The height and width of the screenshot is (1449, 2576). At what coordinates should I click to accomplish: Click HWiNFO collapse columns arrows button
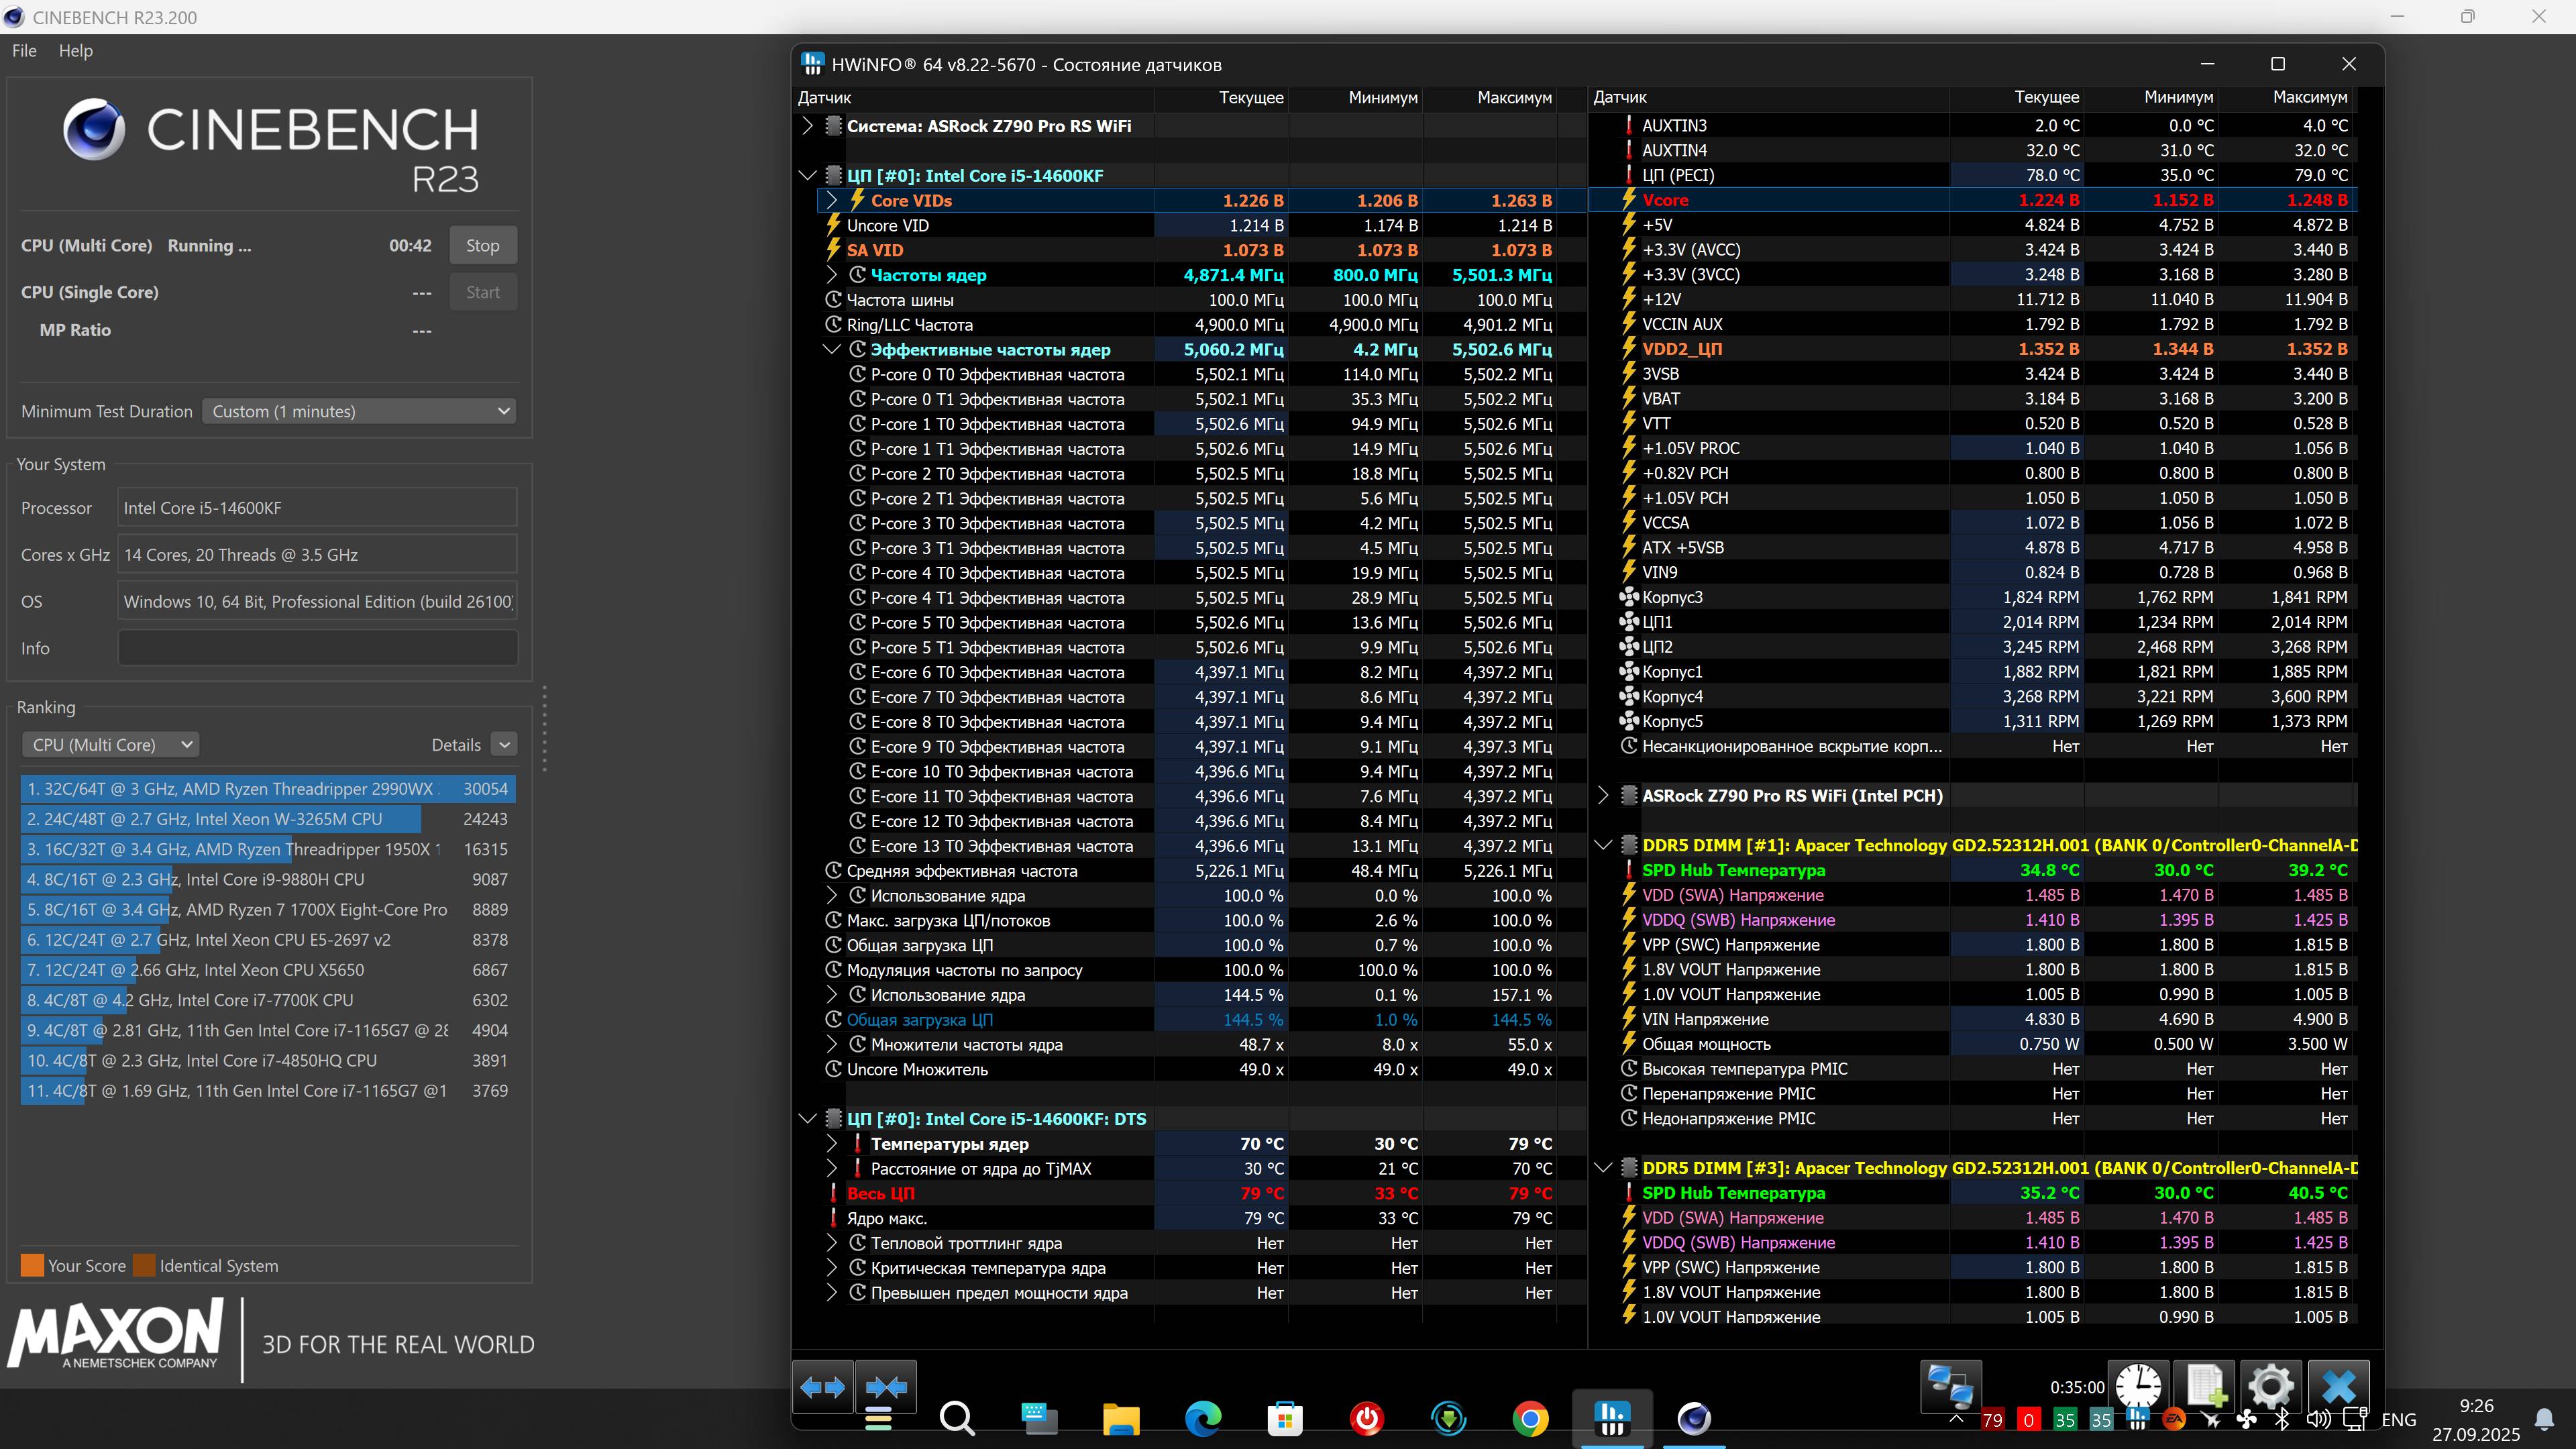(x=886, y=1387)
